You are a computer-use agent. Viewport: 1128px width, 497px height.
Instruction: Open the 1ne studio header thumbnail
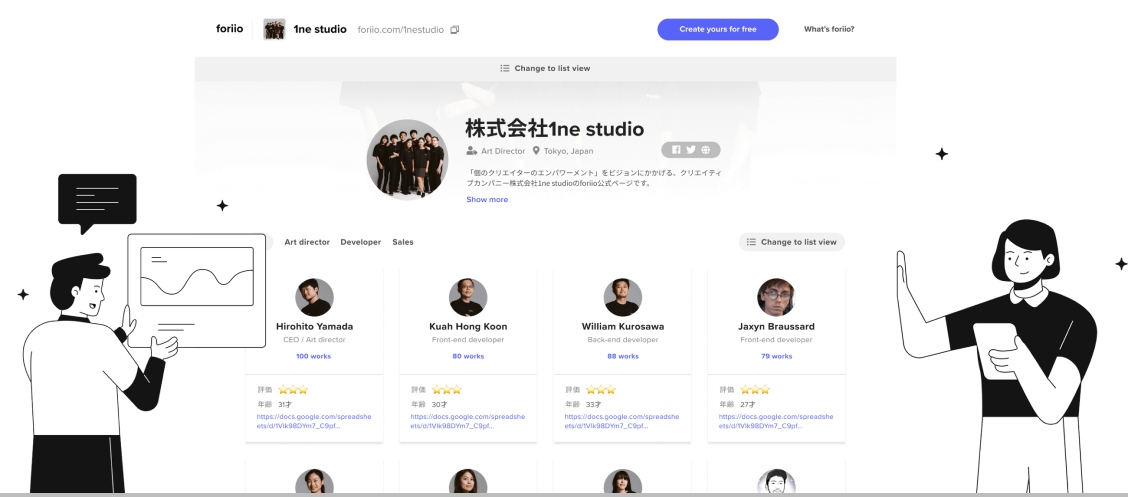click(x=274, y=29)
